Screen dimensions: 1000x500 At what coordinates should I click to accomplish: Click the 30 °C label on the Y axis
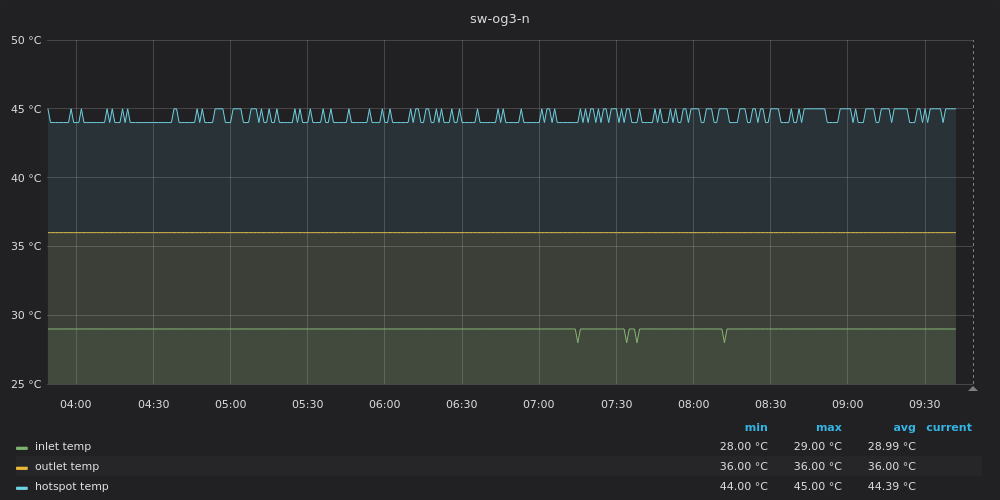click(x=26, y=316)
